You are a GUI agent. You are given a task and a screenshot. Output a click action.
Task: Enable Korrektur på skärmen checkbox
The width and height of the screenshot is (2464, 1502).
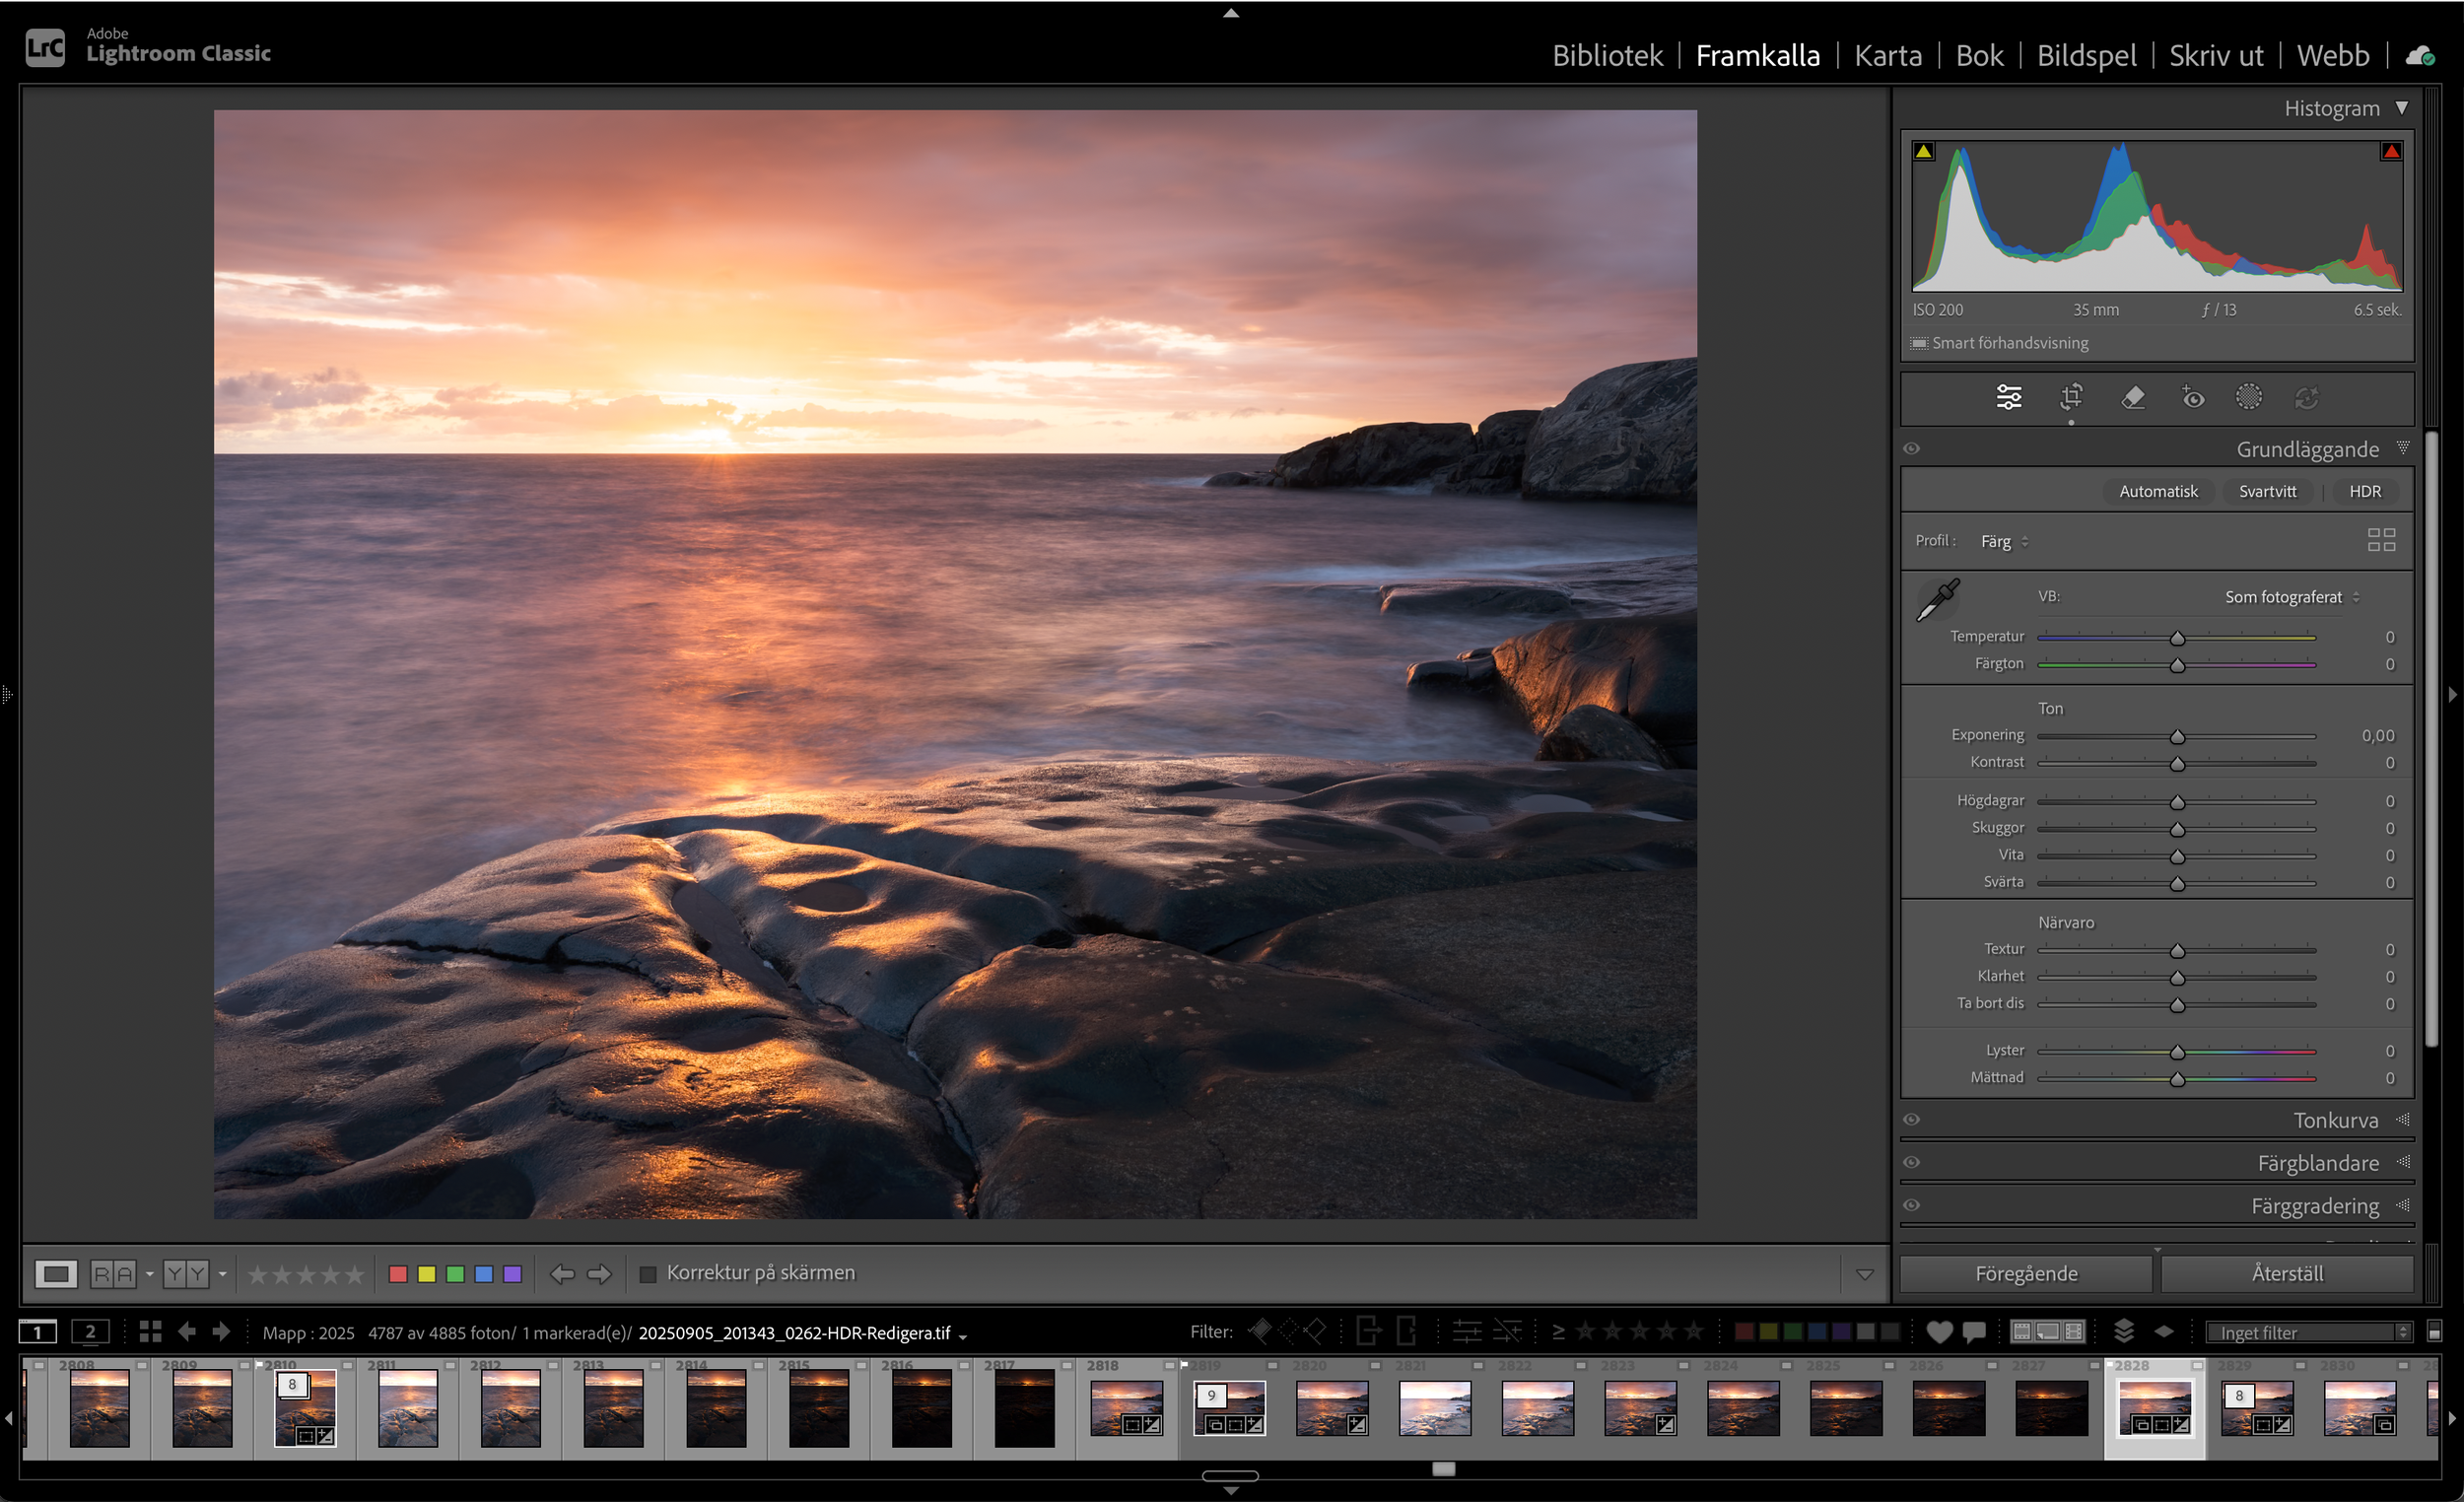(648, 1273)
